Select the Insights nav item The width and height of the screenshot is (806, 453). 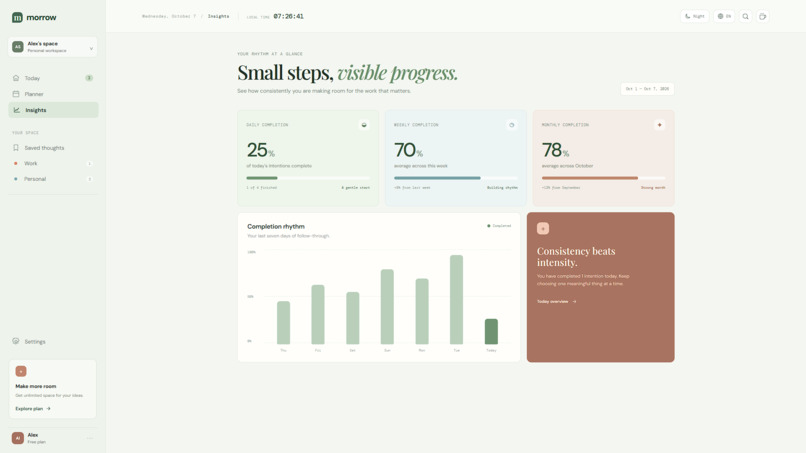click(x=53, y=110)
